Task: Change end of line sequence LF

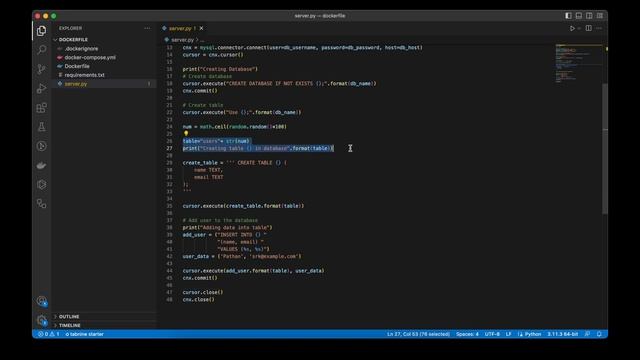Action: click(x=509, y=334)
